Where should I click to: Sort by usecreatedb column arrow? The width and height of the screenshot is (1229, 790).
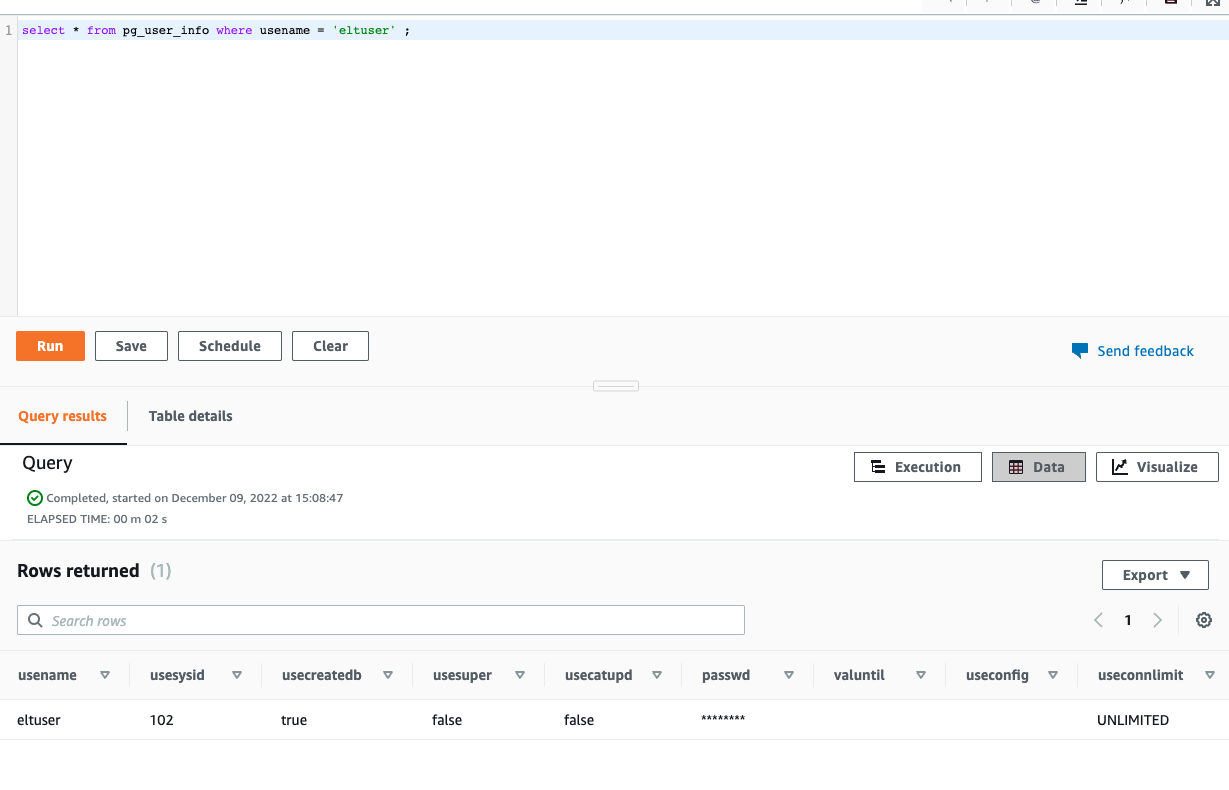click(x=388, y=675)
